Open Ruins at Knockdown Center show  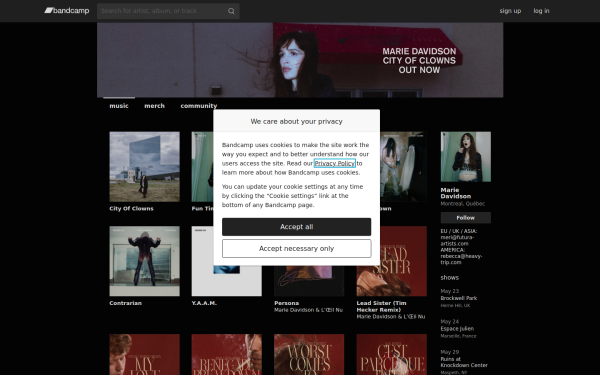pyautogui.click(x=464, y=362)
